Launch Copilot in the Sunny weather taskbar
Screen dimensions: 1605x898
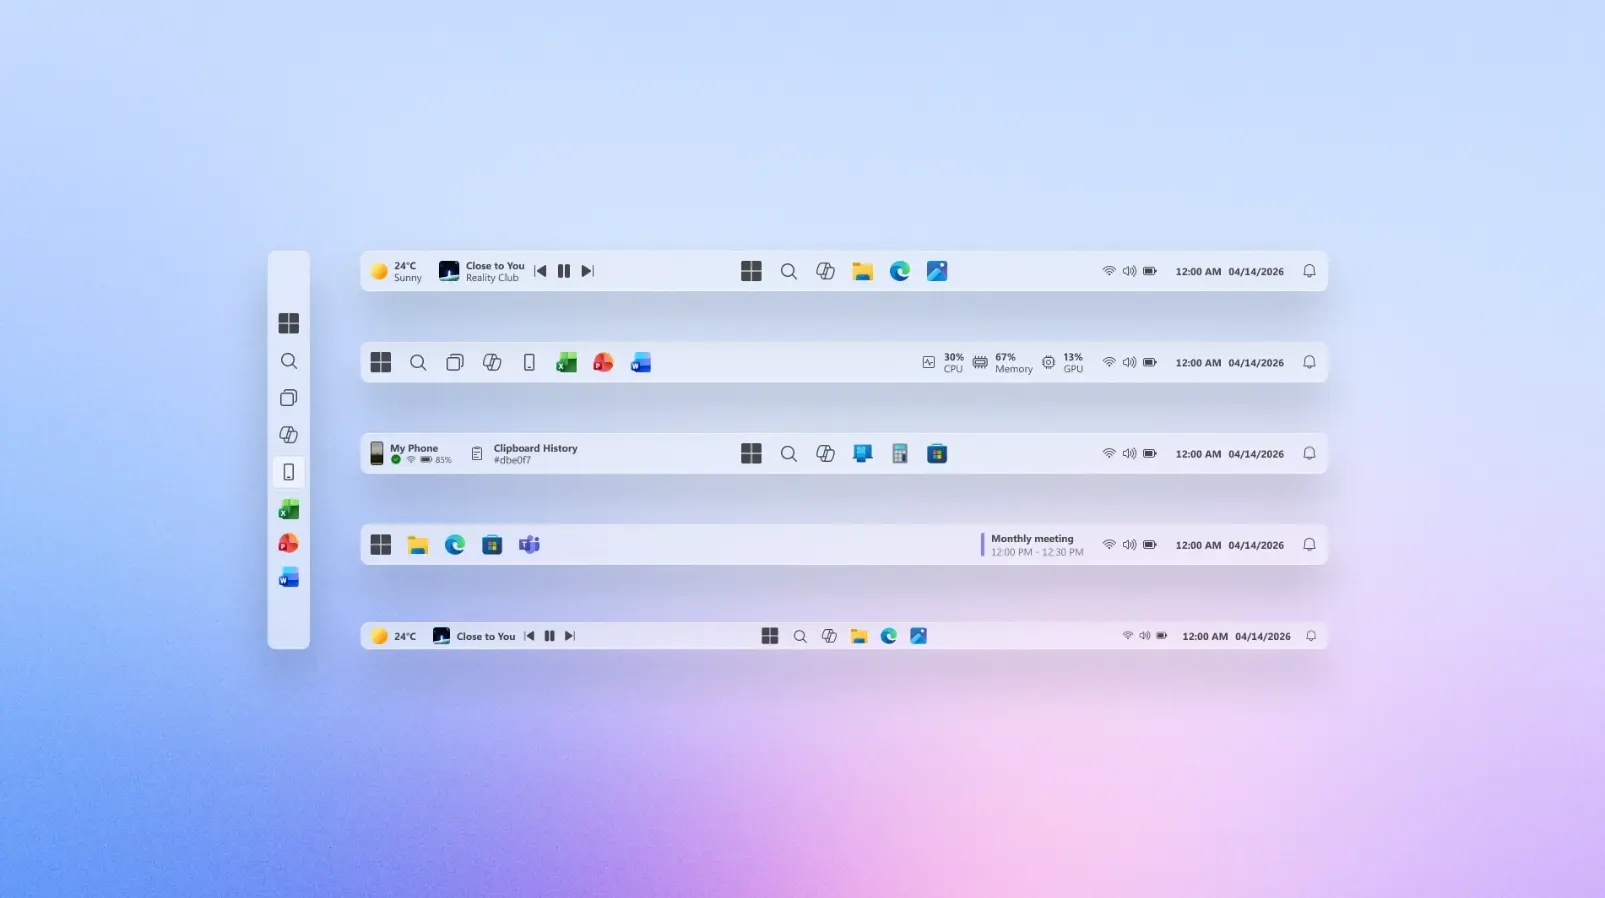coord(826,271)
